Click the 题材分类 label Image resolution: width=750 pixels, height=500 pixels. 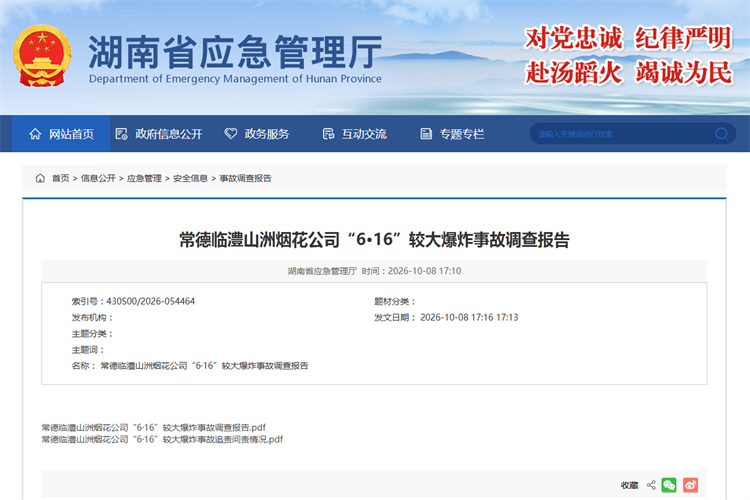[x=395, y=301]
